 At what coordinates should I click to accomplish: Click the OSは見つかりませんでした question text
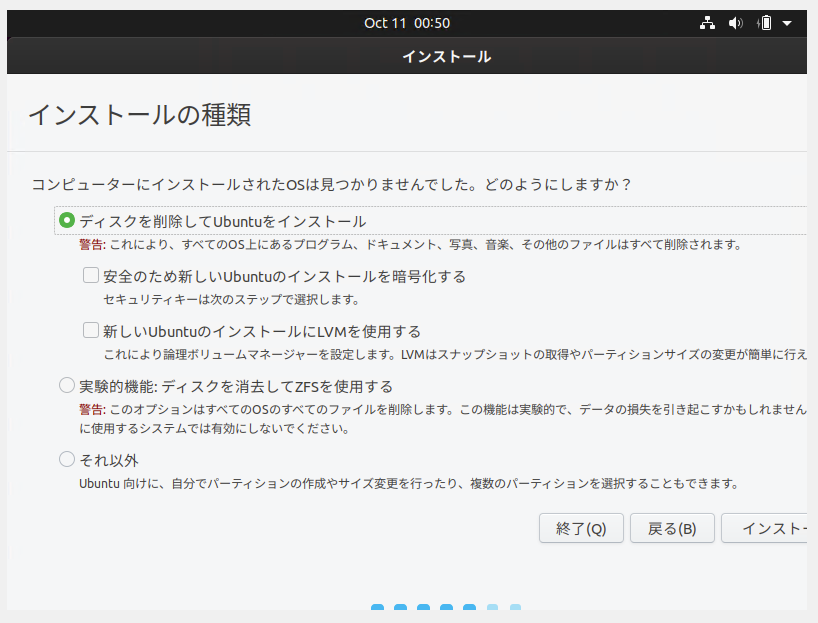[x=331, y=185]
